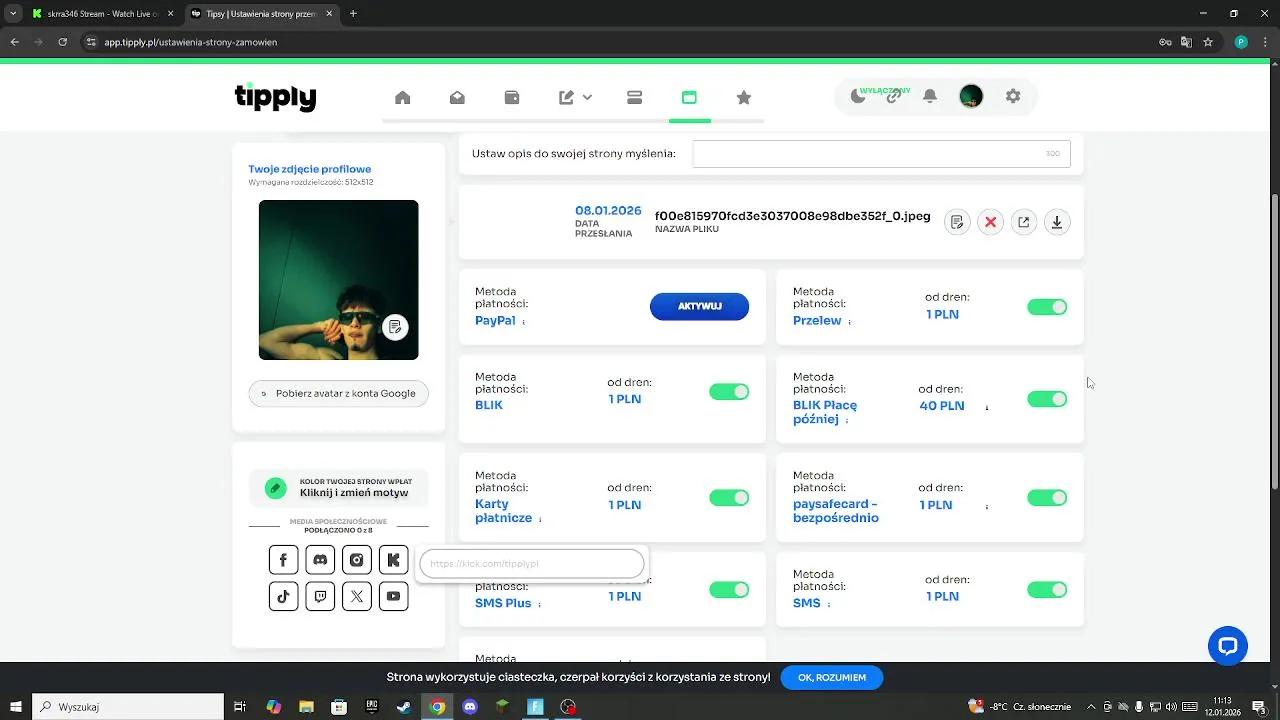This screenshot has width=1280, height=720.
Task: Open settings gear icon in header
Action: (x=1013, y=96)
